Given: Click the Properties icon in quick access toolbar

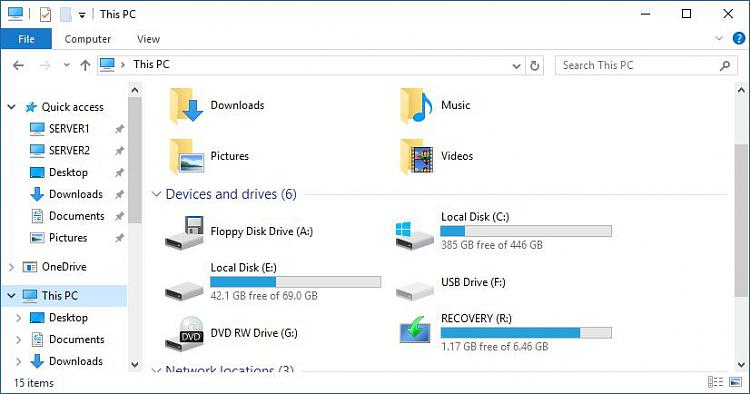Looking at the screenshot, I should (x=45, y=14).
